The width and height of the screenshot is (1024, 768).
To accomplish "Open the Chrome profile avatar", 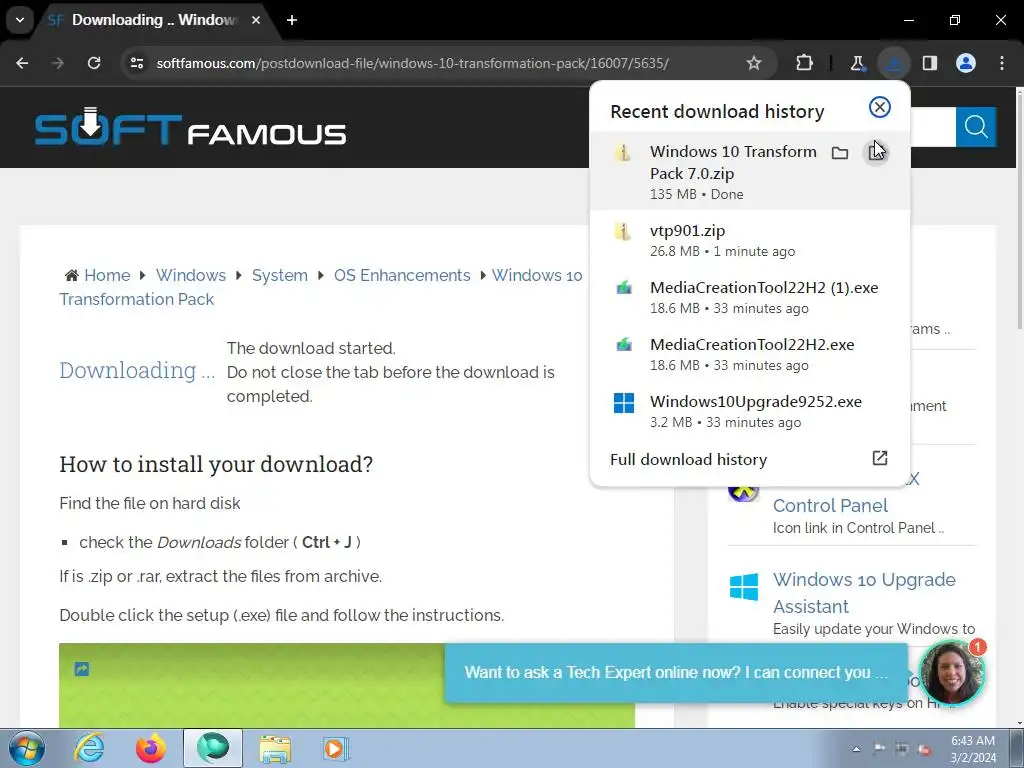I will click(966, 63).
